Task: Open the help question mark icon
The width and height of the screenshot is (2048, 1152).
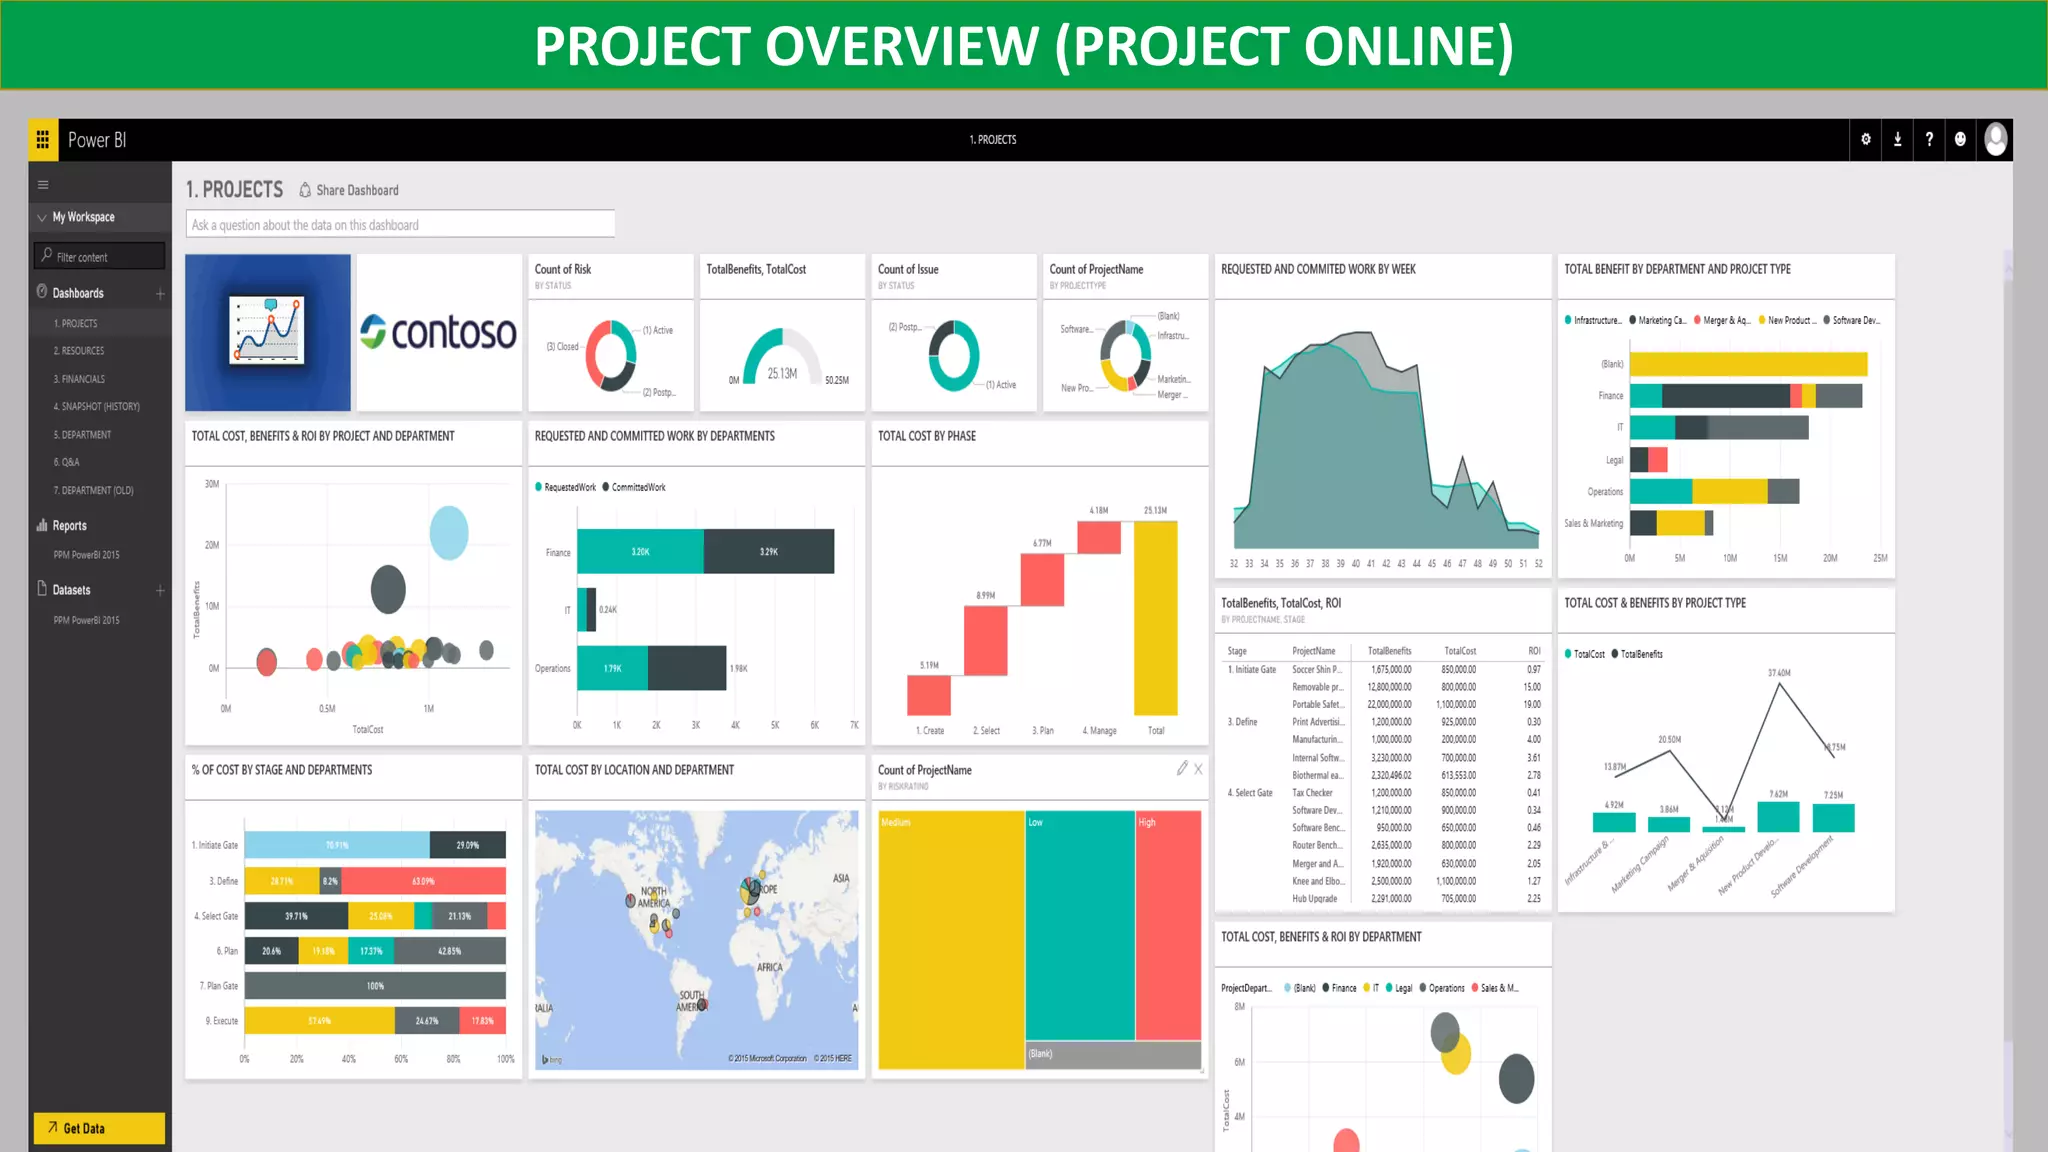Action: (1929, 140)
